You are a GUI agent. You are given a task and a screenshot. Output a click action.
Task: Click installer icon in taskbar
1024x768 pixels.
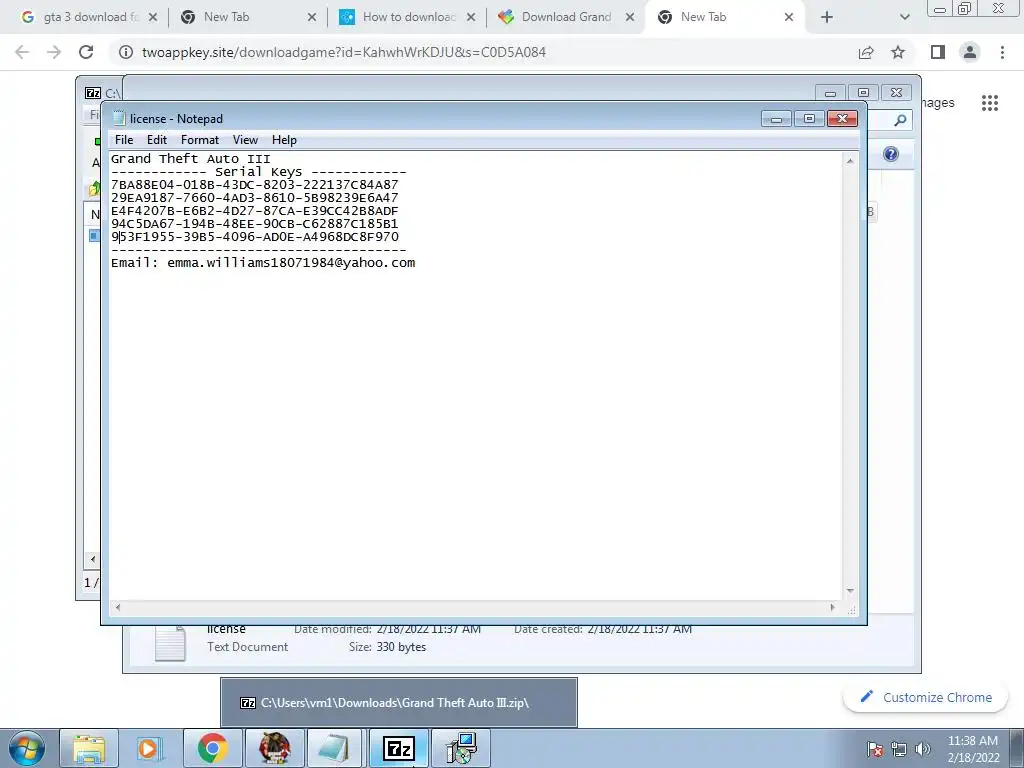[461, 748]
